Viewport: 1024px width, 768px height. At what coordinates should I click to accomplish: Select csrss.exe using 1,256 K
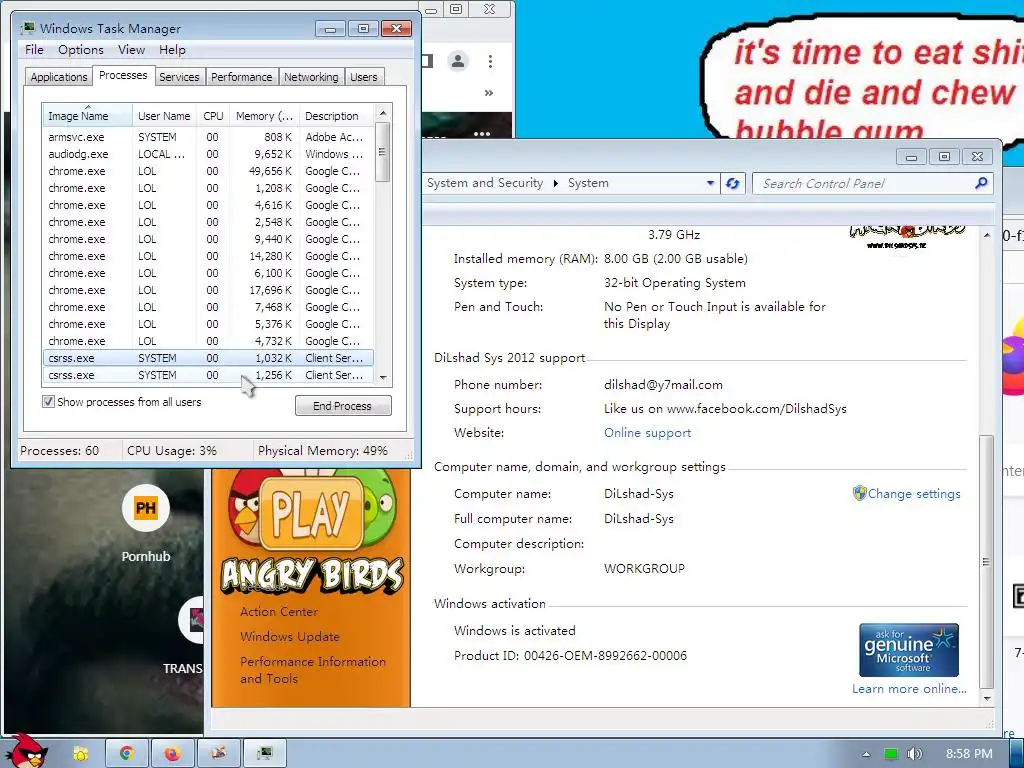click(208, 375)
